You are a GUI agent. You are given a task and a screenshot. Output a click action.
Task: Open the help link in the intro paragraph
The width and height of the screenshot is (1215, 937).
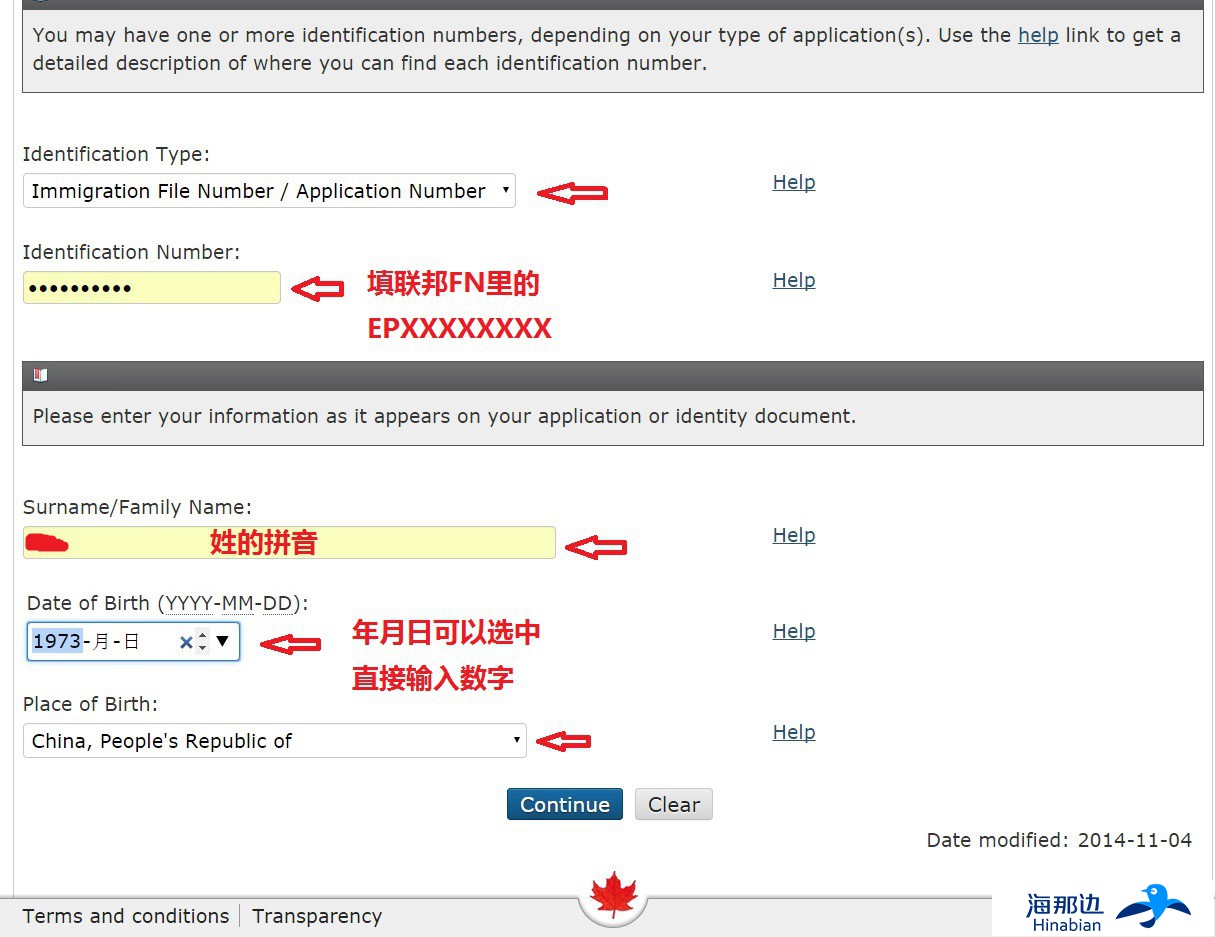pyautogui.click(x=1037, y=35)
